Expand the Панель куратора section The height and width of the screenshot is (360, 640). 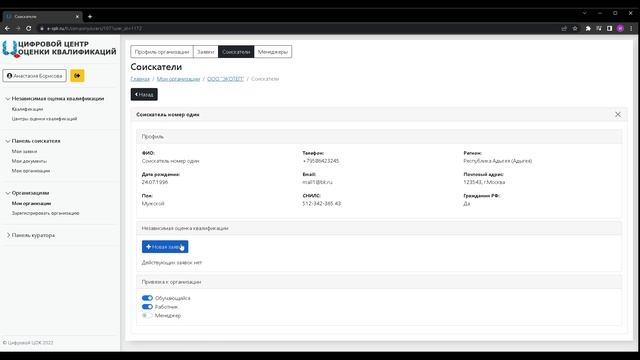click(31, 236)
